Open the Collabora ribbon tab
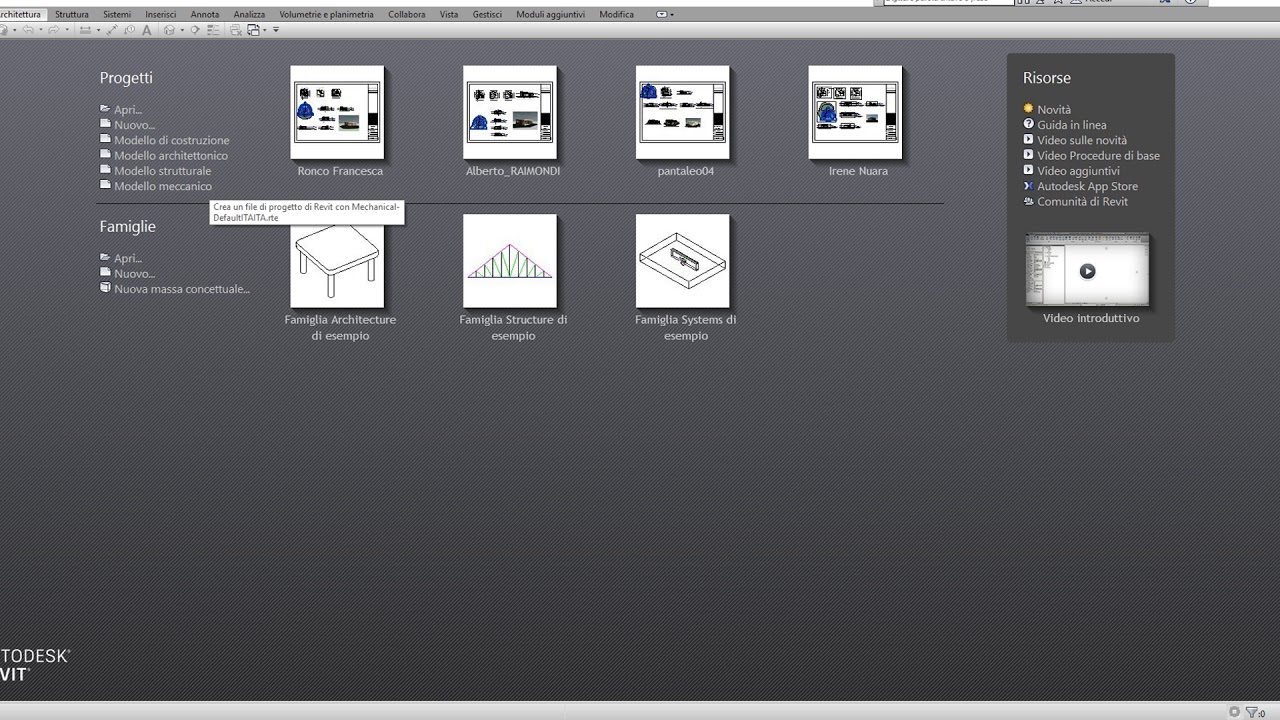 pyautogui.click(x=407, y=15)
